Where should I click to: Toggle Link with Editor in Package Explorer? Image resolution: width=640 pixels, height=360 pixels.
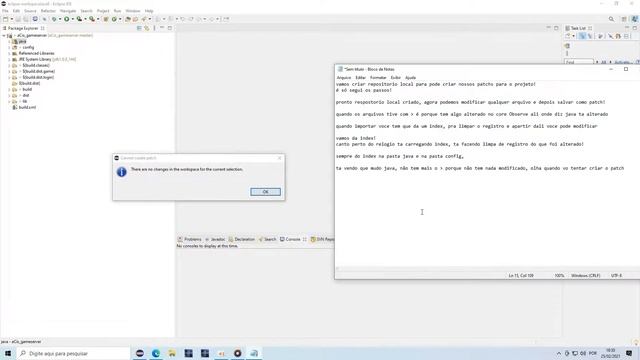(147, 28)
